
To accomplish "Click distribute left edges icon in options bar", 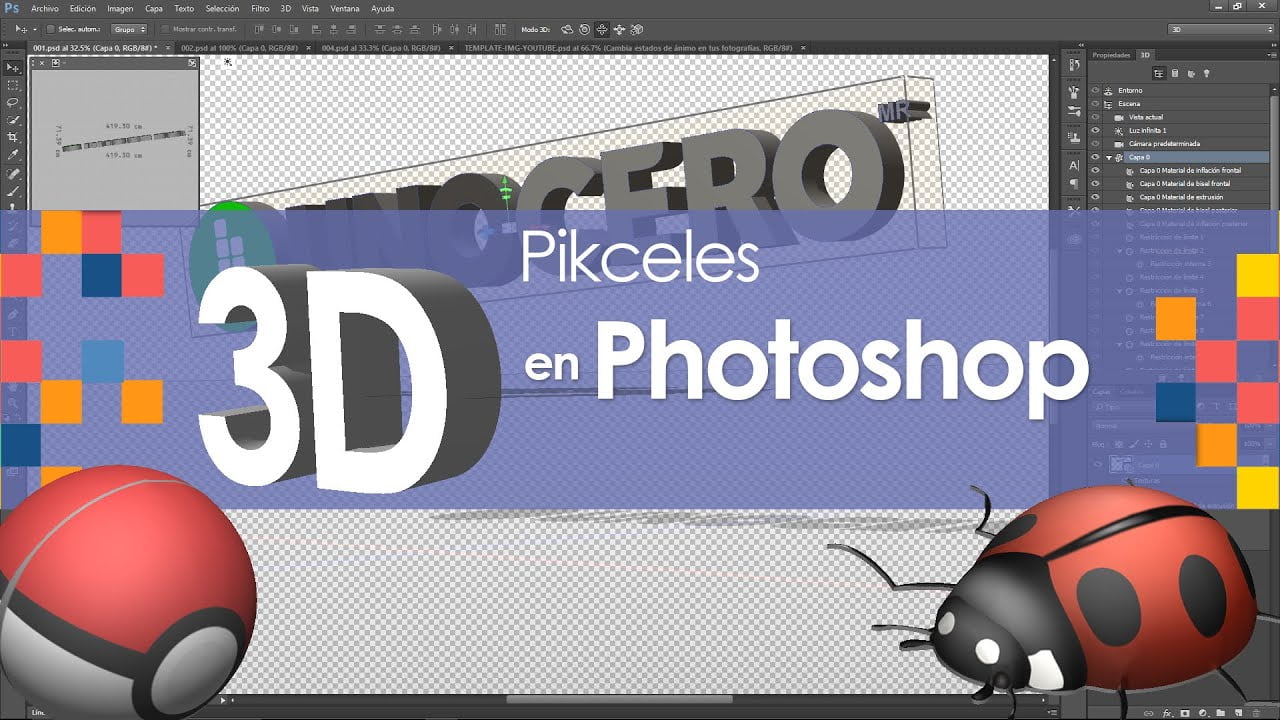I will [436, 29].
